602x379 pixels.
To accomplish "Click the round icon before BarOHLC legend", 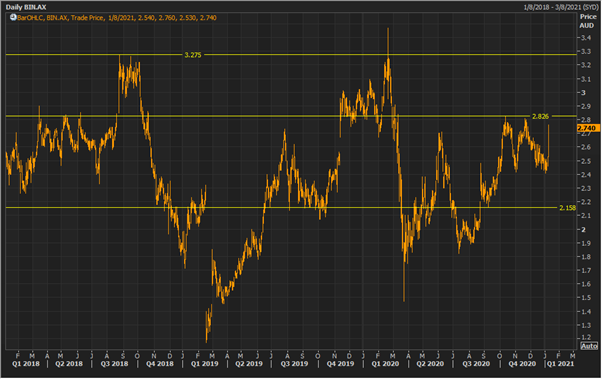I will coord(13,17).
